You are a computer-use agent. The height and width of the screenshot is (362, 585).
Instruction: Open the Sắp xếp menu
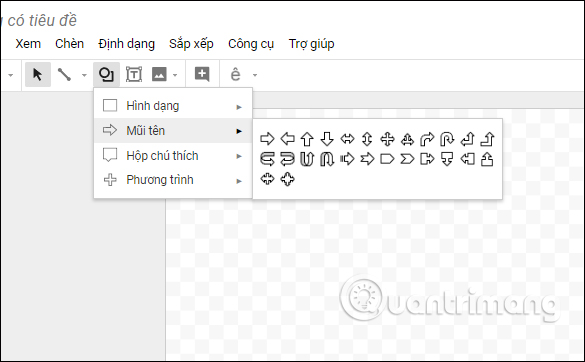click(x=191, y=44)
